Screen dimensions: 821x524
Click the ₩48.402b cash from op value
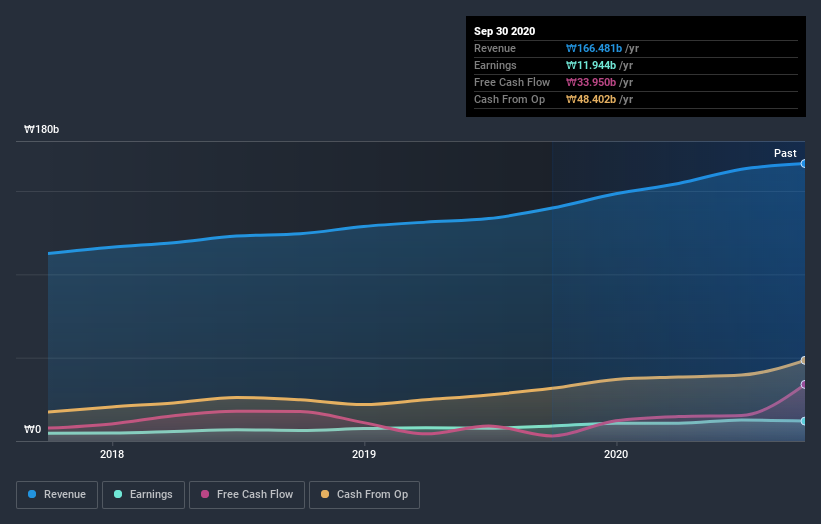pyautogui.click(x=591, y=99)
